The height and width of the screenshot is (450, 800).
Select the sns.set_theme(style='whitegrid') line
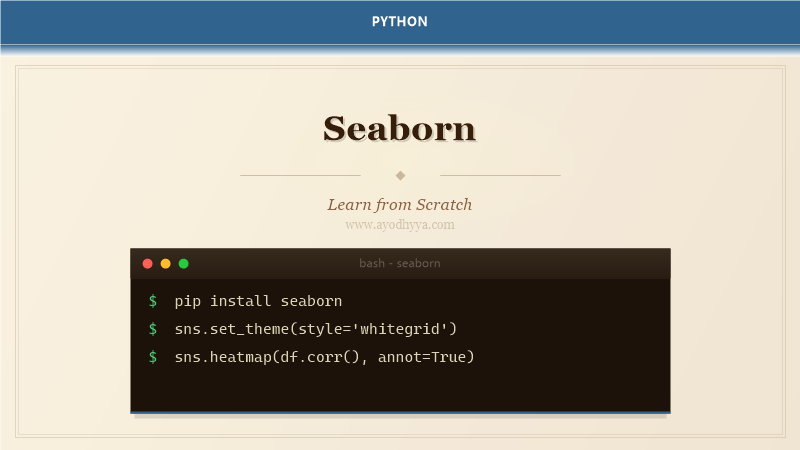pyautogui.click(x=316, y=329)
